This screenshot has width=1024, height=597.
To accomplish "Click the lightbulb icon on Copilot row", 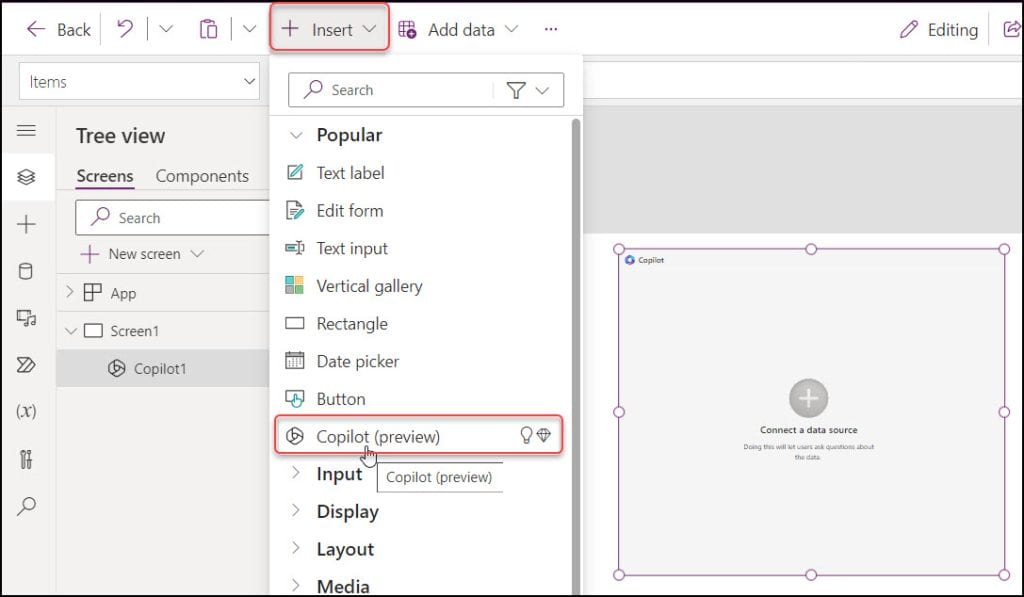I will click(526, 436).
